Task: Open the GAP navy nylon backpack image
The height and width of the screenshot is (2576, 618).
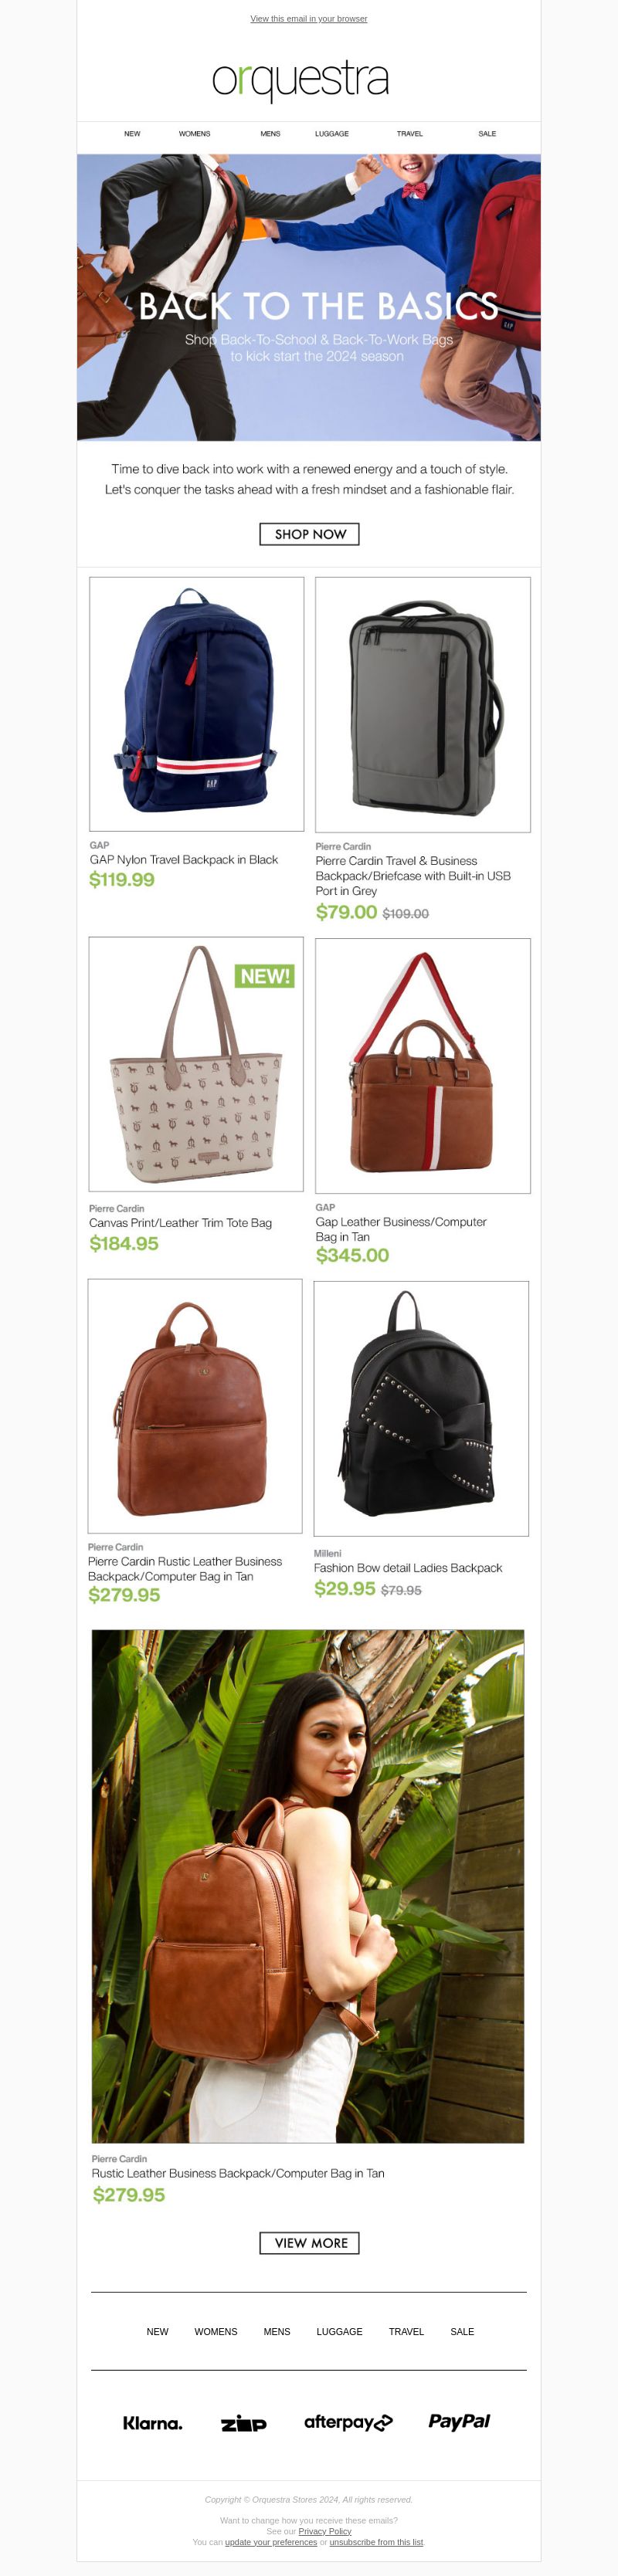Action: pos(197,704)
